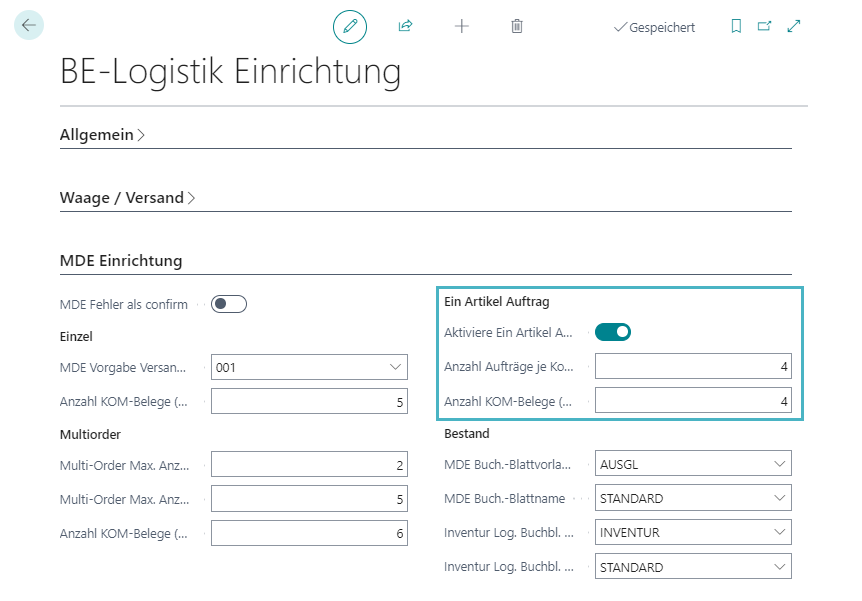
Task: Click the edit pencil icon
Action: [x=350, y=26]
